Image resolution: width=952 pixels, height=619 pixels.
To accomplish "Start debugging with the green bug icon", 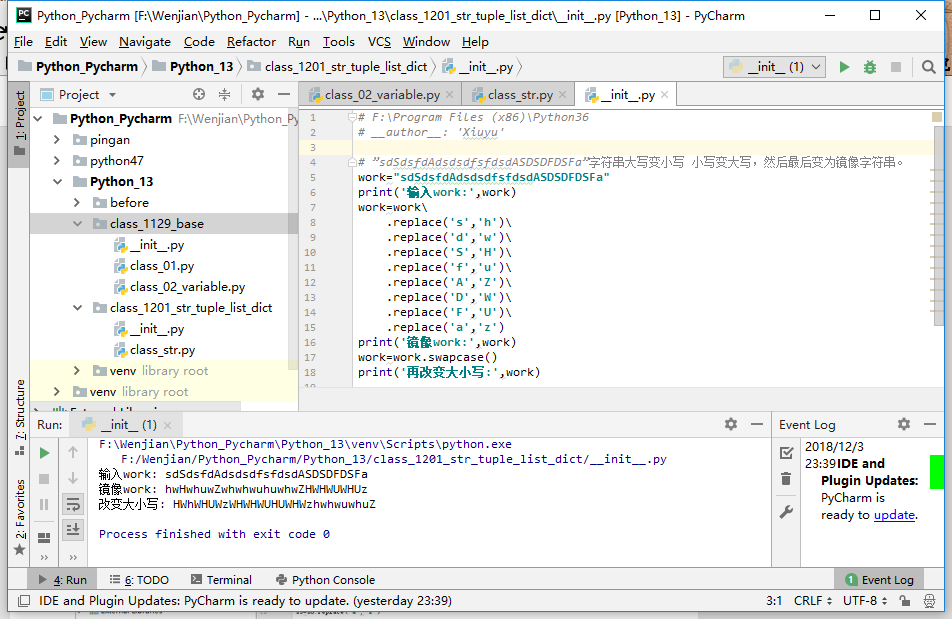I will point(870,67).
